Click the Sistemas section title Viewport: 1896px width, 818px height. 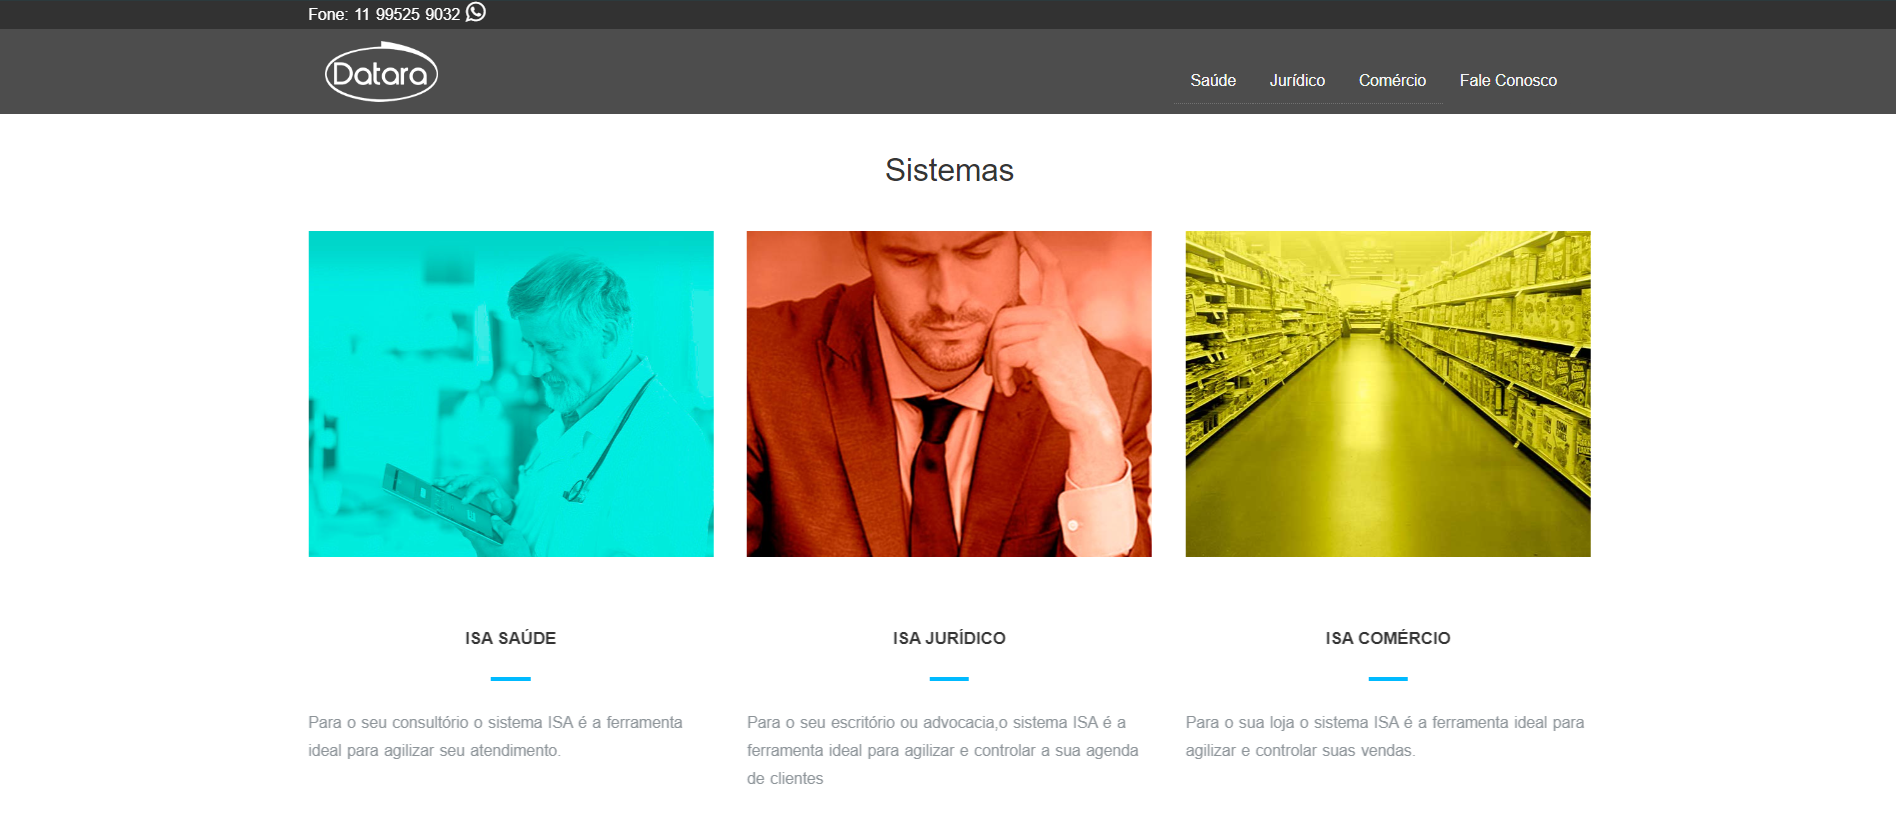tap(949, 170)
